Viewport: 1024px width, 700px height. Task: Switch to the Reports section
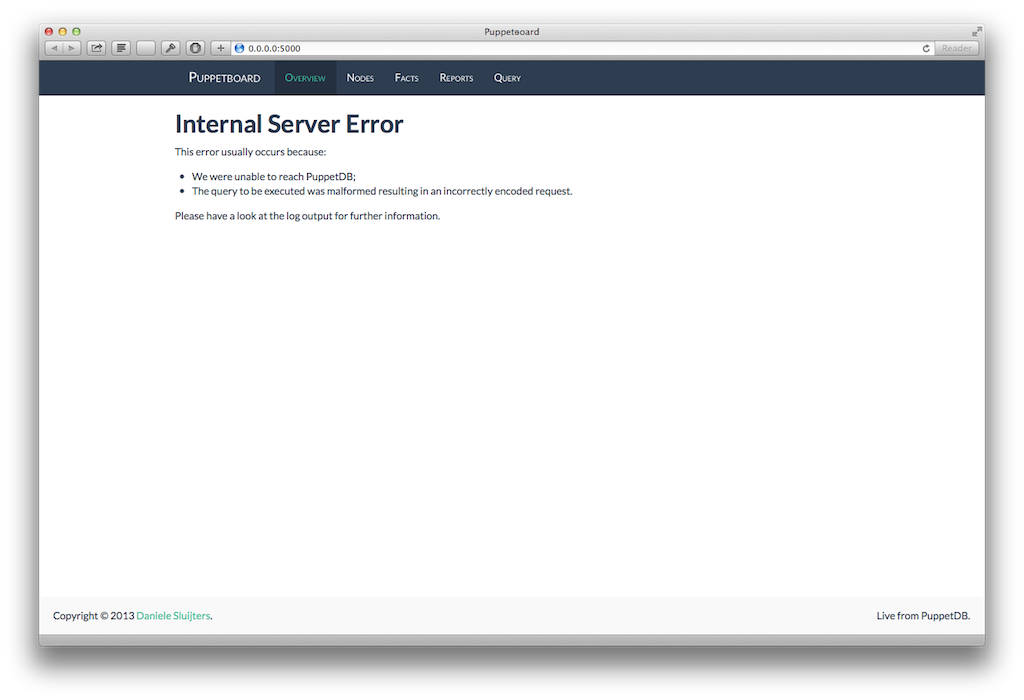[456, 78]
